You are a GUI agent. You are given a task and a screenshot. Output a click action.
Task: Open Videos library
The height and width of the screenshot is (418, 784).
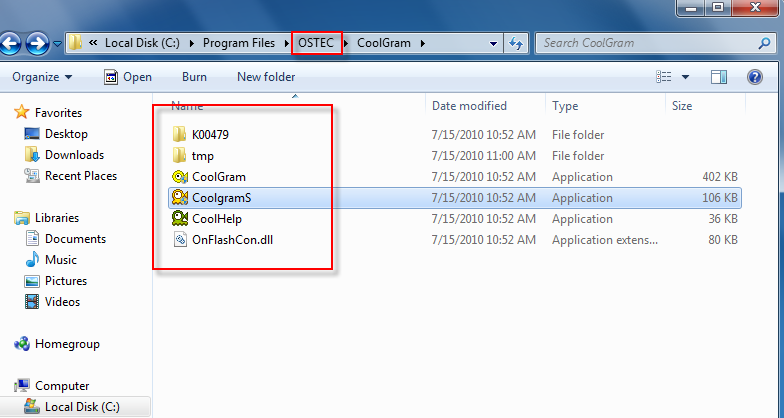pos(62,302)
